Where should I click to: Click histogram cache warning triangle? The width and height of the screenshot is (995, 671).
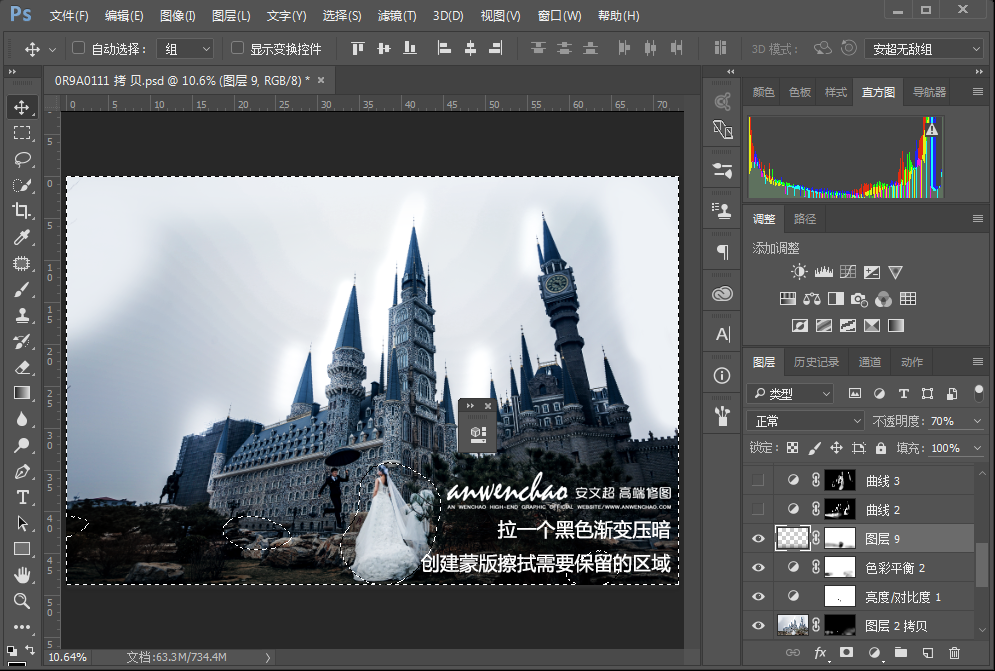click(932, 130)
